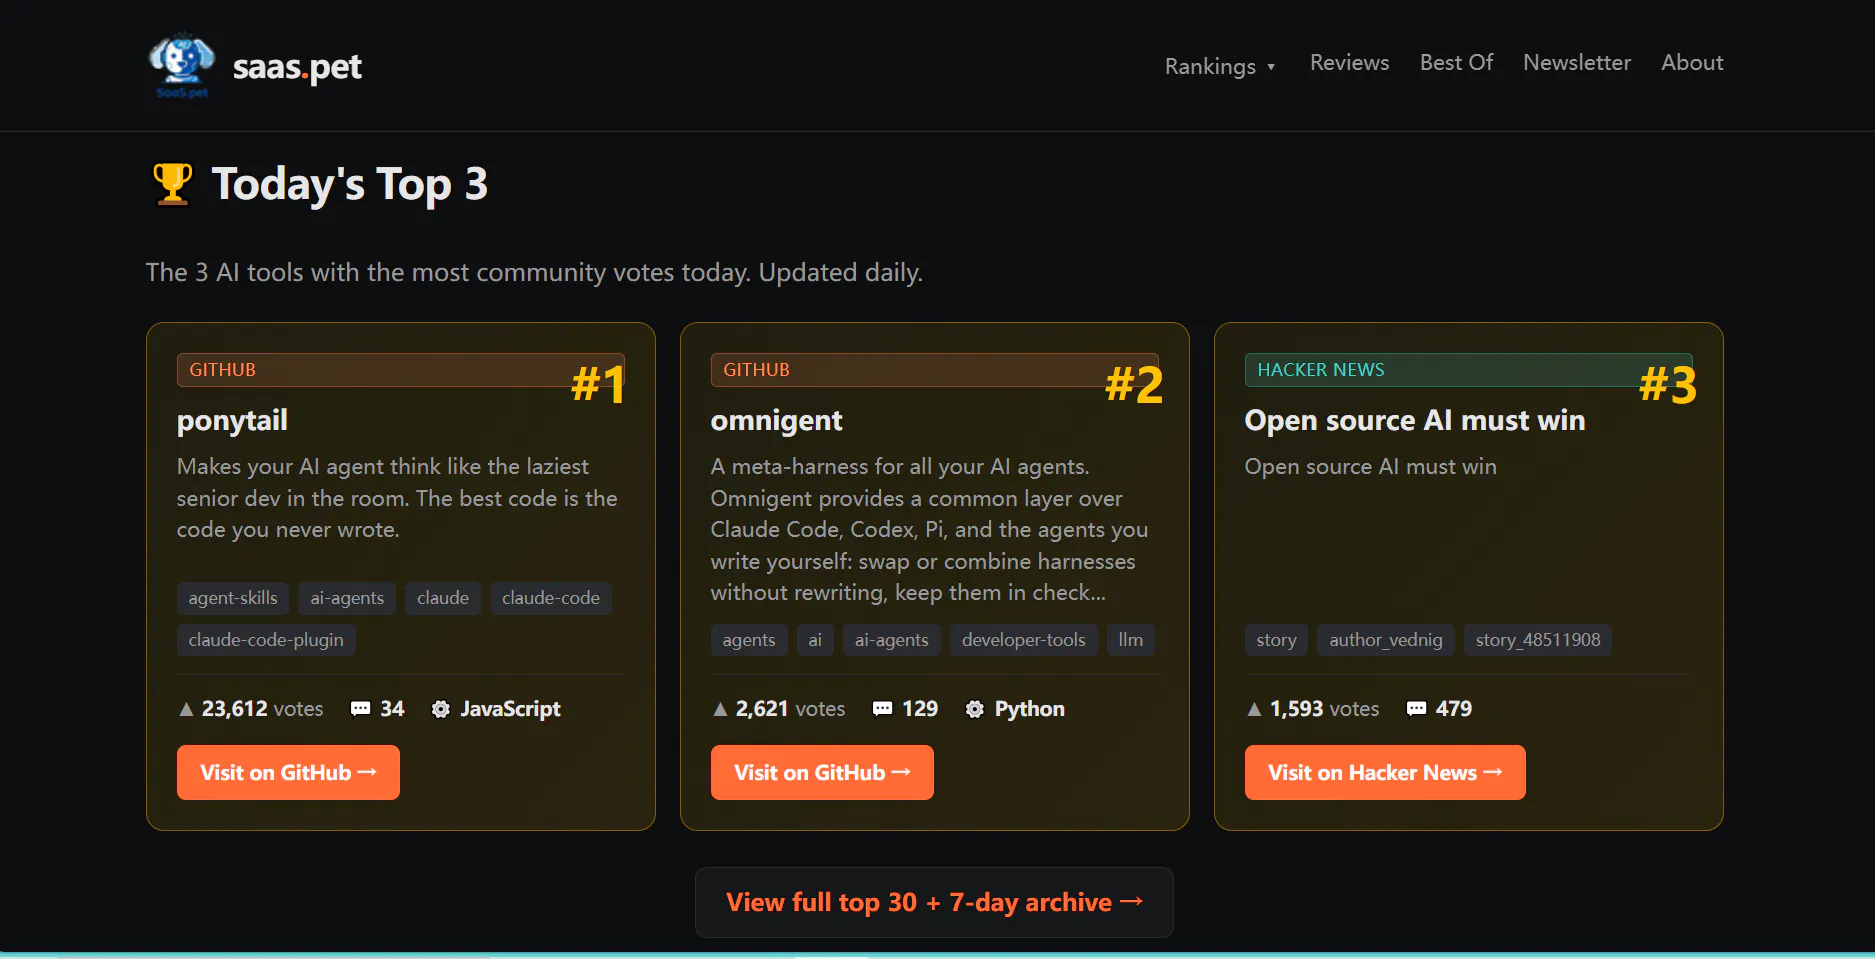Click the trophy icon beside Today's Top 3

coord(172,184)
